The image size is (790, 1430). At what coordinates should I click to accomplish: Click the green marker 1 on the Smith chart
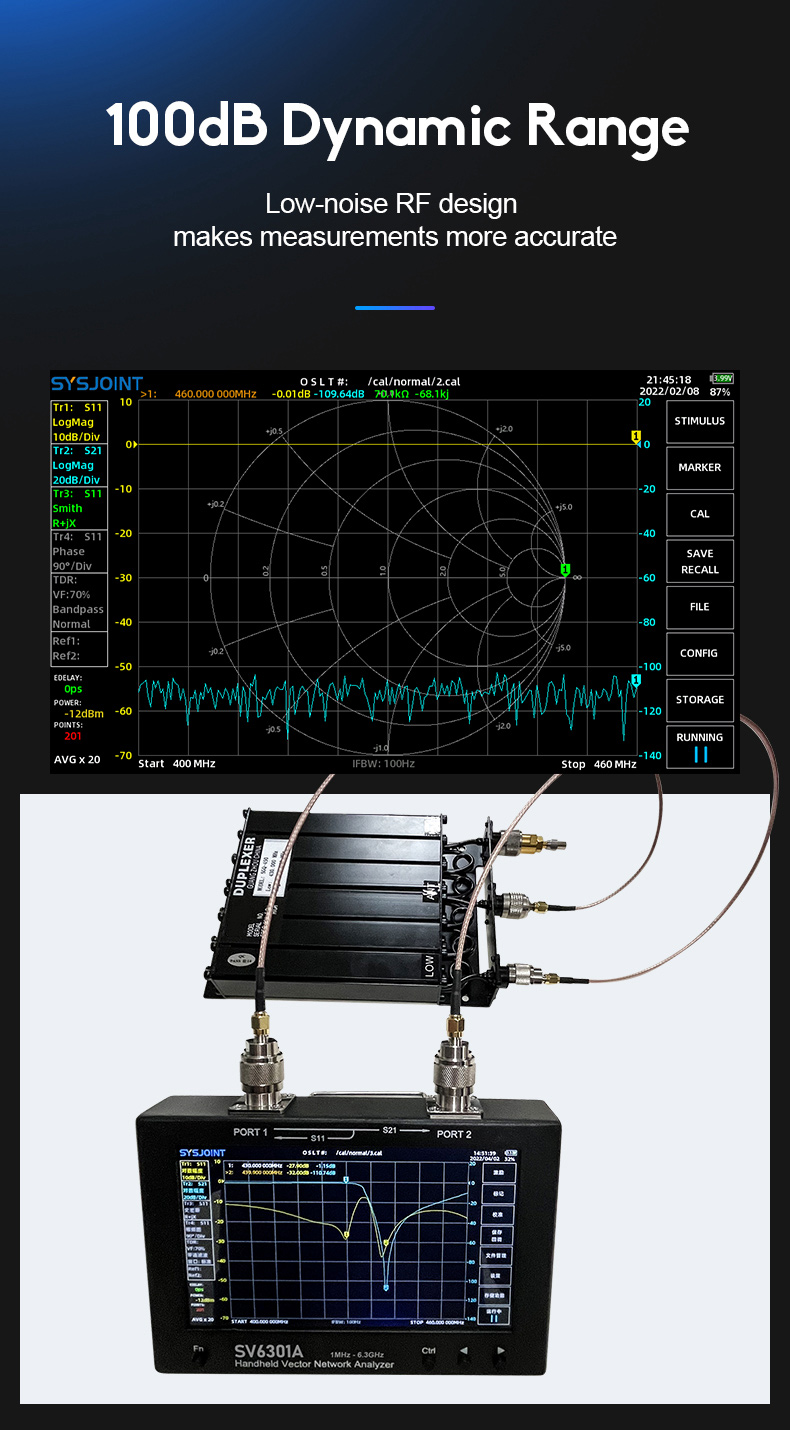565,570
